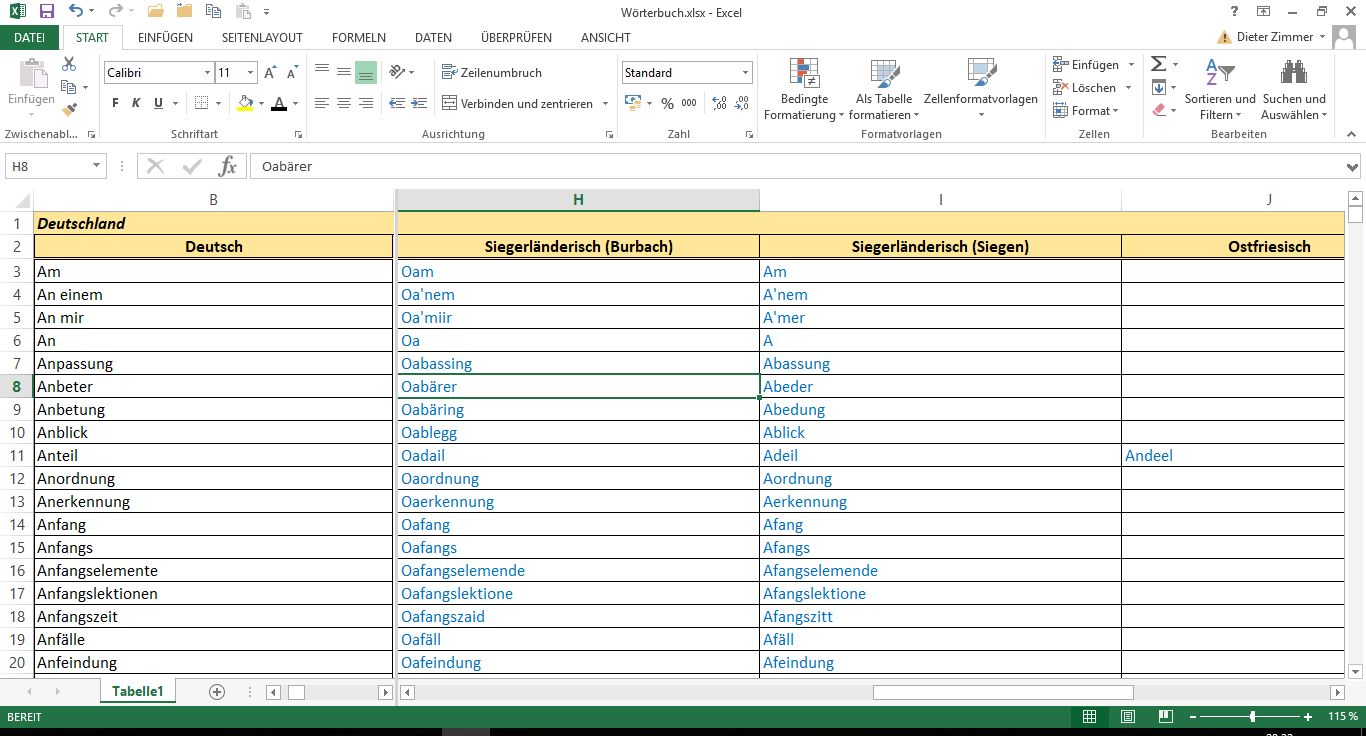Switch to the FORMELN tab
This screenshot has width=1366, height=736.
click(x=359, y=37)
